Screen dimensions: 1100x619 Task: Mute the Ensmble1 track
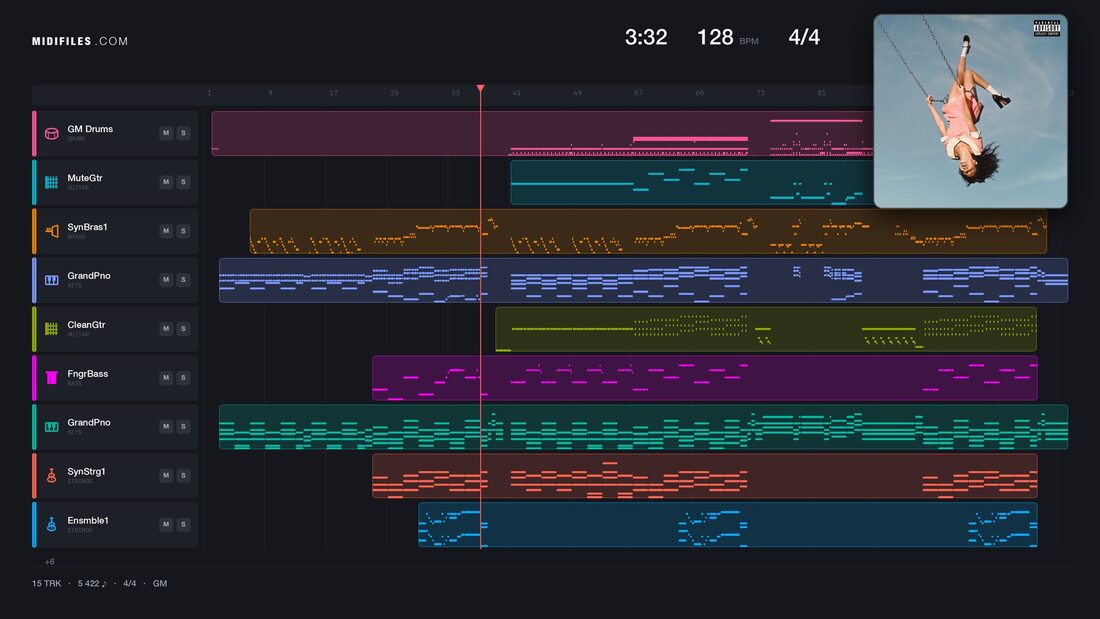click(166, 524)
